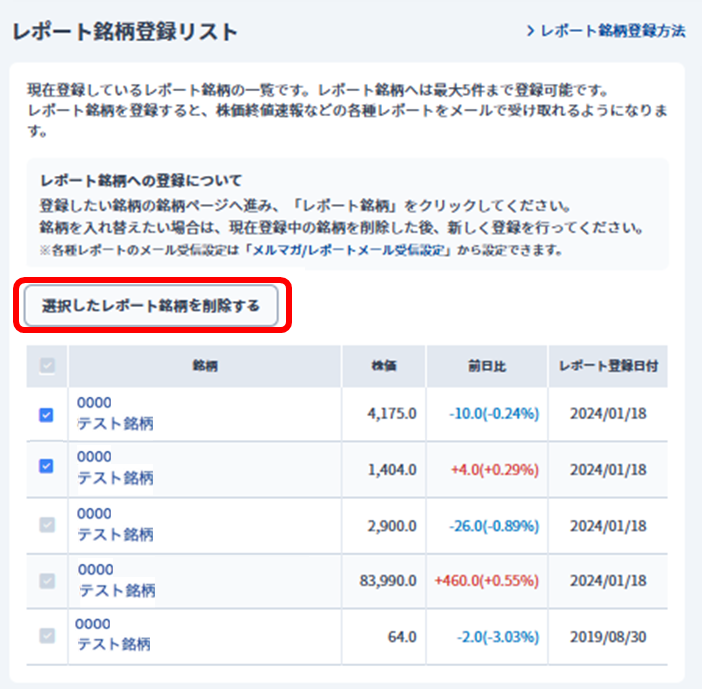Open テスト銘柄 link in the 4,175.0 row

[115, 424]
